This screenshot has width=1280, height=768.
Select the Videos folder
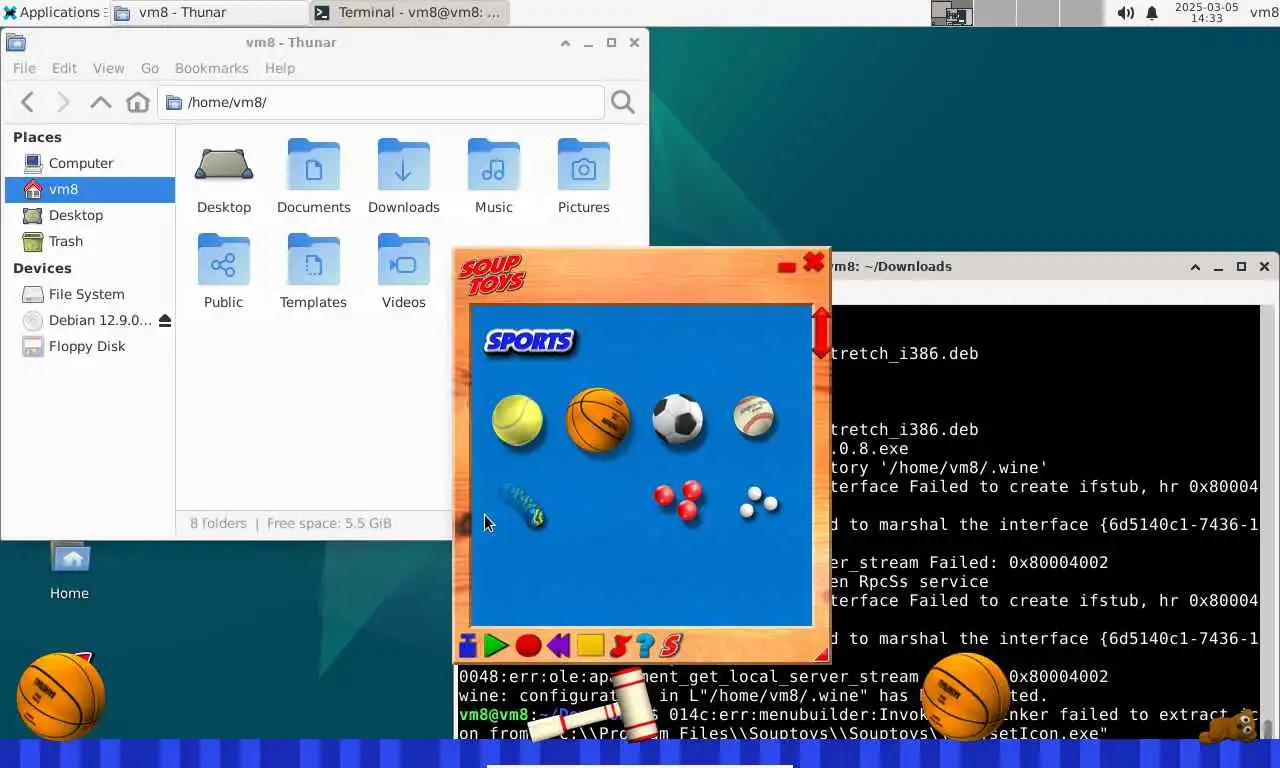pyautogui.click(x=404, y=272)
